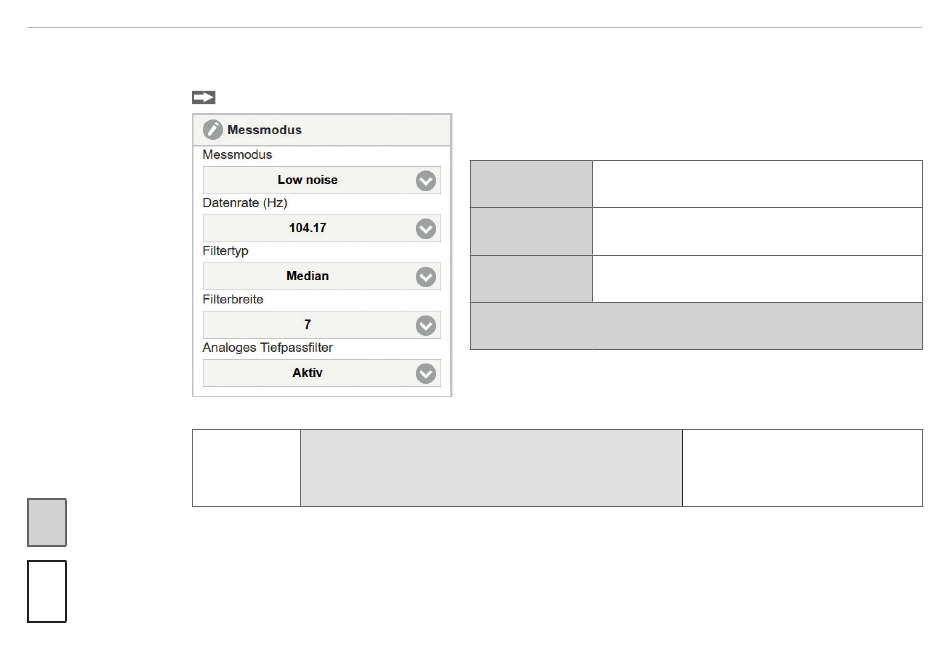The width and height of the screenshot is (950, 657).
Task: Click the pencil edit icon beside Messmodus
Action: coord(213,130)
